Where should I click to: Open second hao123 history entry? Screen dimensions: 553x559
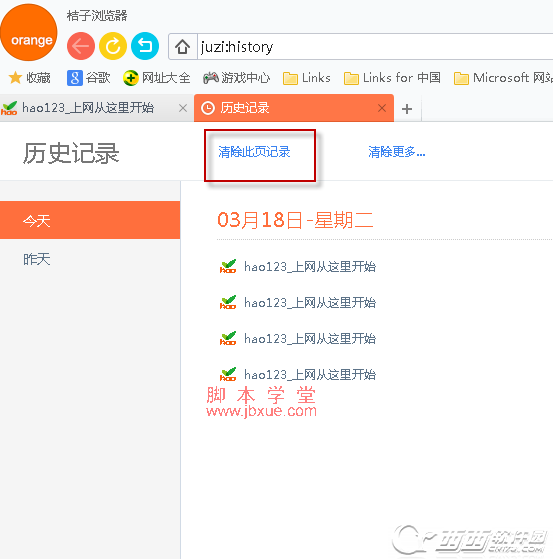point(298,303)
